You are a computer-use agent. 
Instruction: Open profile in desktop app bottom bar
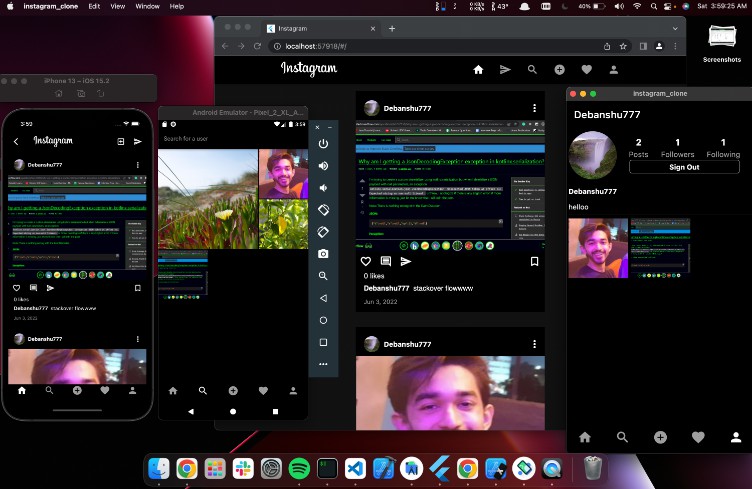pyautogui.click(x=736, y=437)
